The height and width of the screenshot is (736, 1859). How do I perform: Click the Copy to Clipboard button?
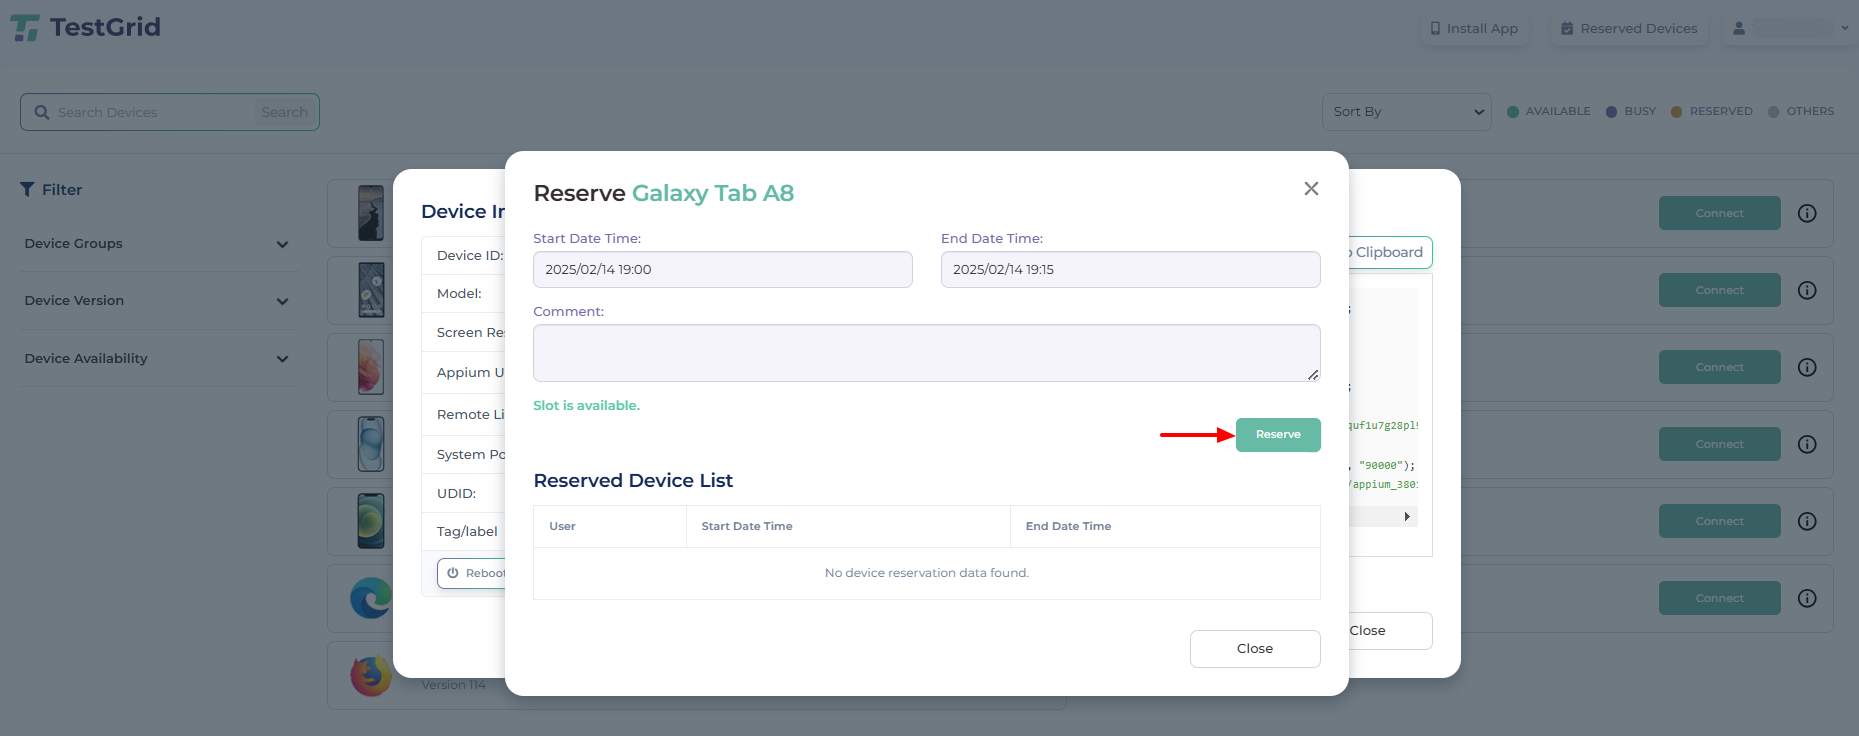tap(1389, 252)
